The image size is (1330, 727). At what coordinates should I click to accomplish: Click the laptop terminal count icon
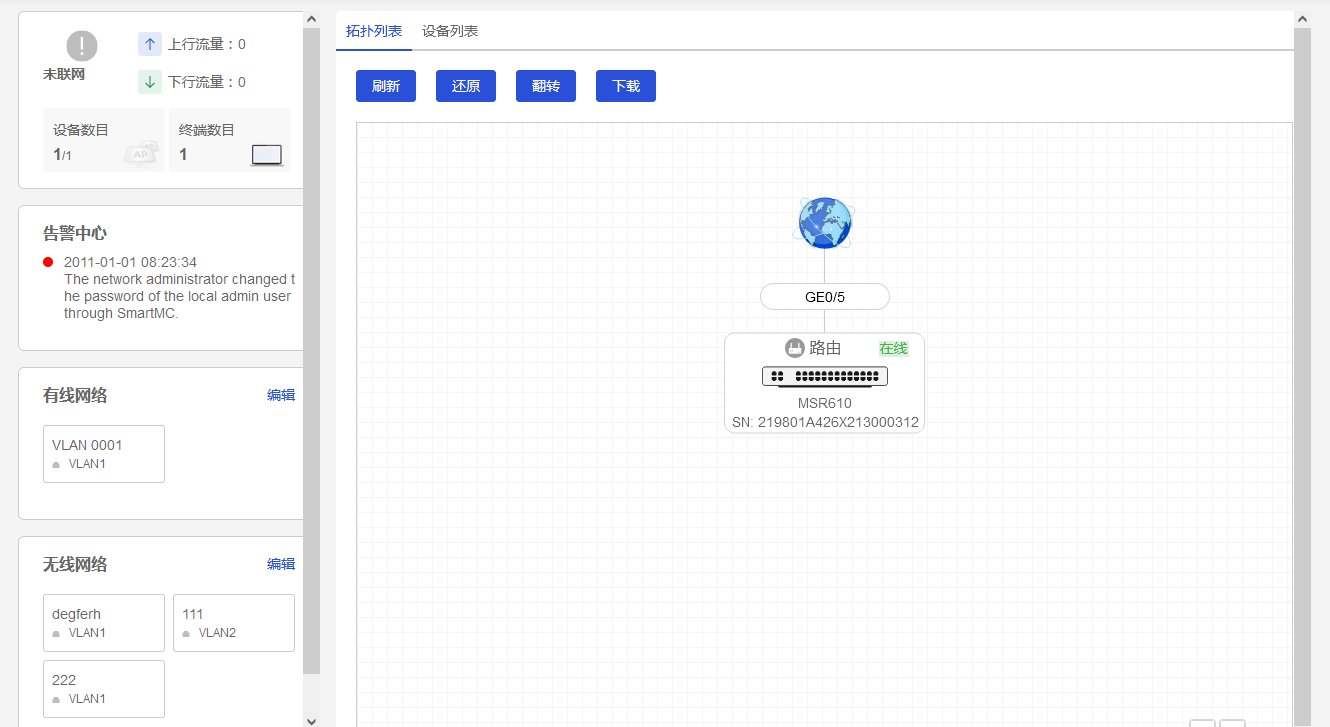266,155
